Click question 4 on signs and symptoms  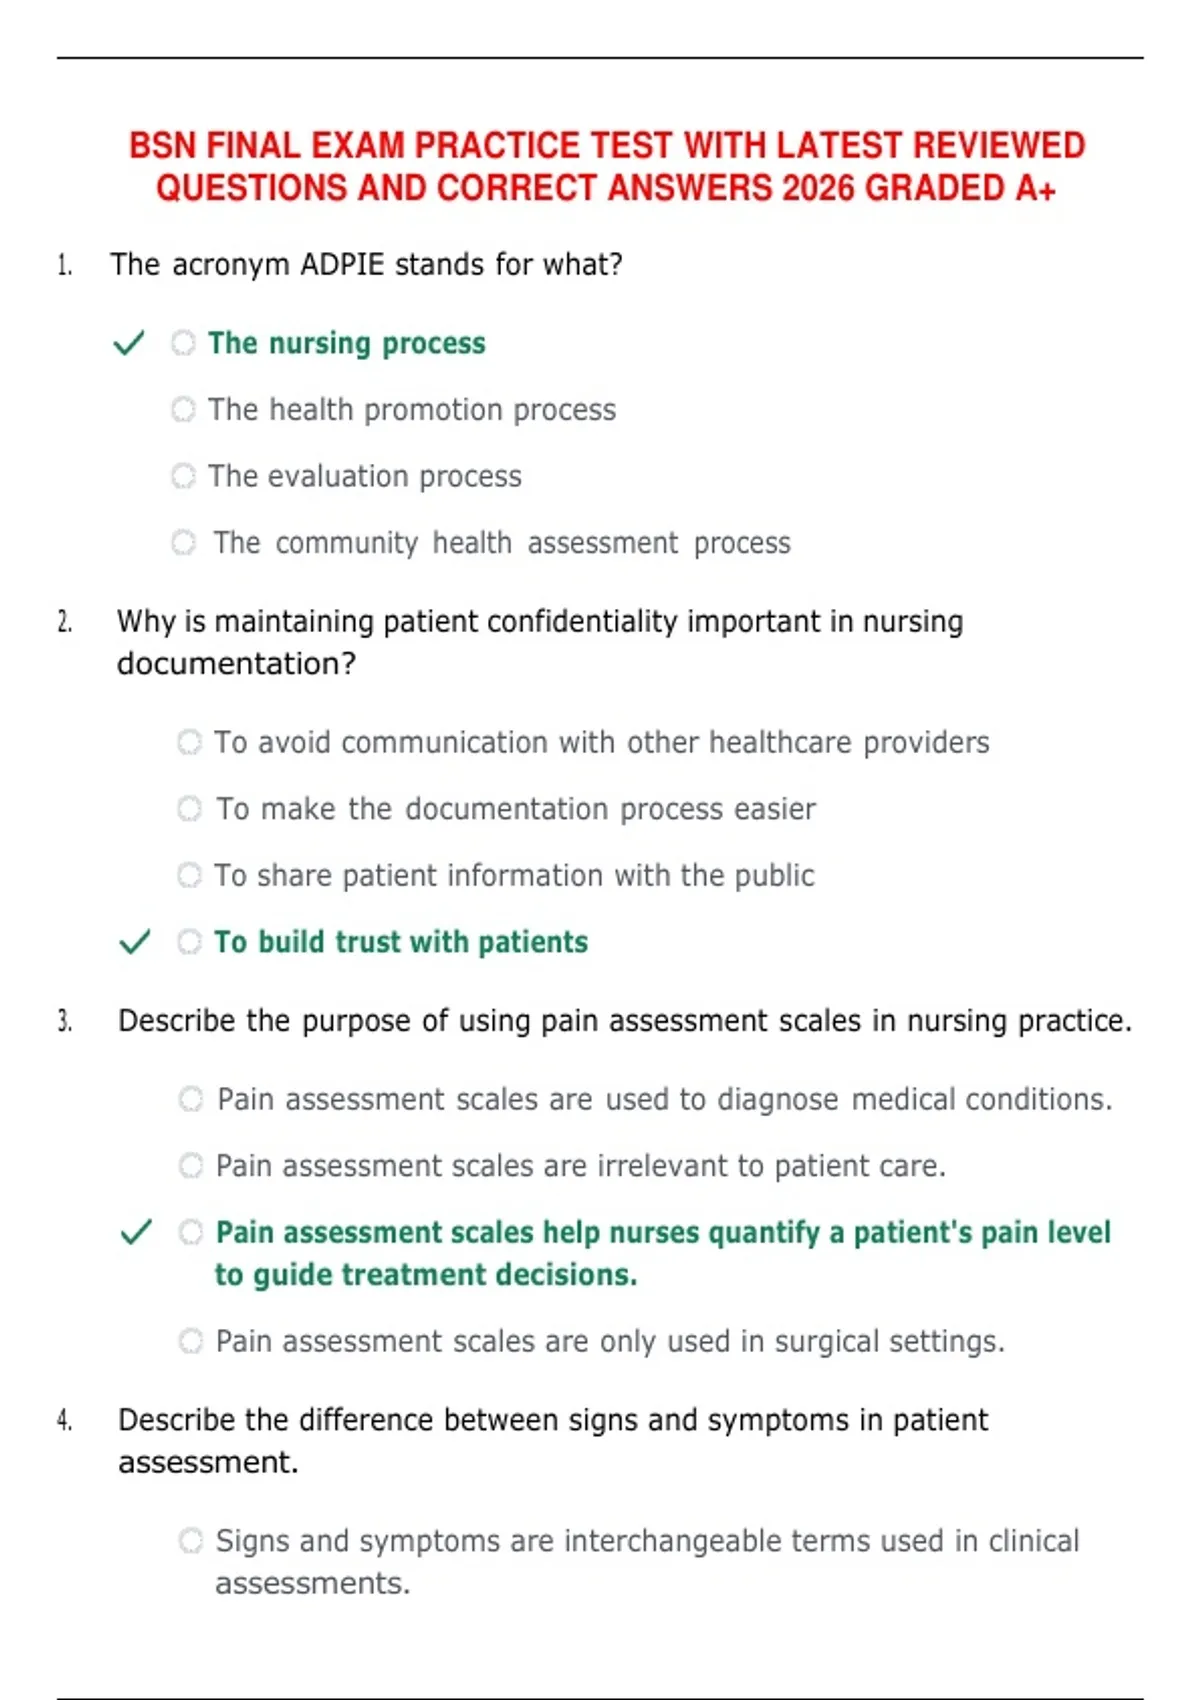point(553,1441)
